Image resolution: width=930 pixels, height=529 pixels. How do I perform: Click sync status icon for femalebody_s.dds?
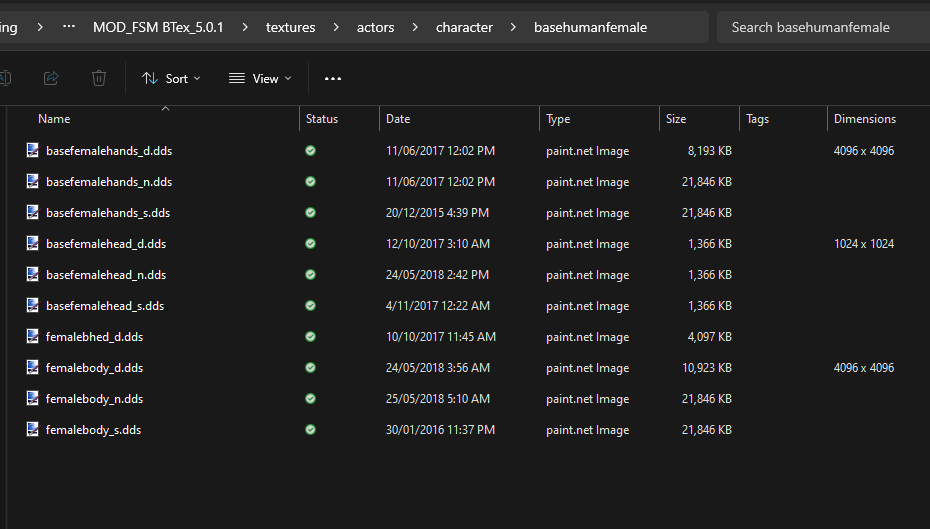click(x=310, y=429)
